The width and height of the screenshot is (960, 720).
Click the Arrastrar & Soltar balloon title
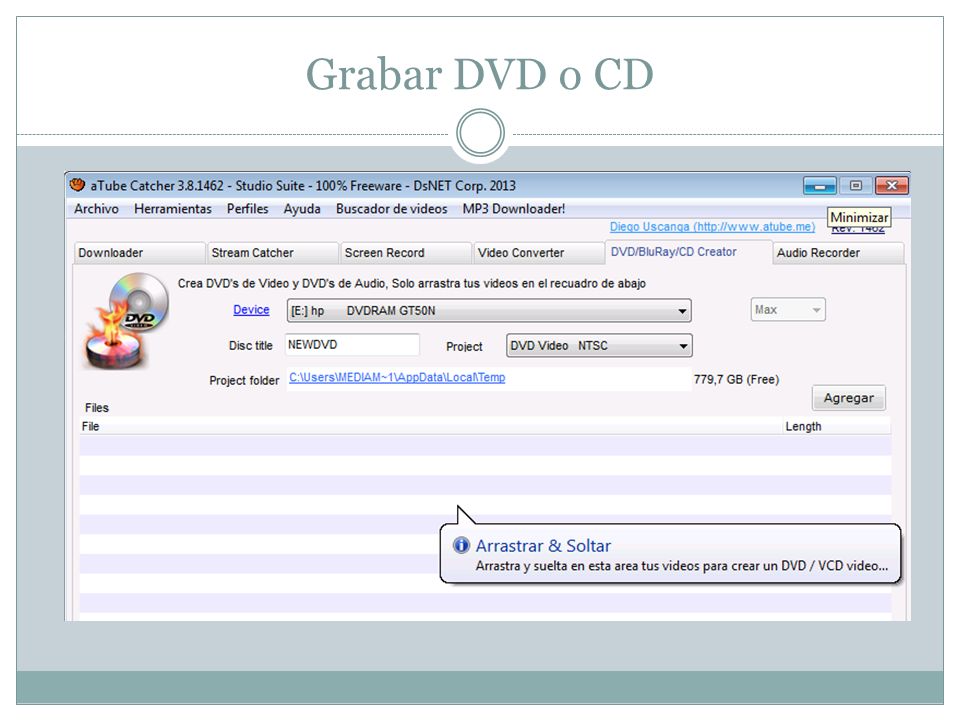pos(543,546)
